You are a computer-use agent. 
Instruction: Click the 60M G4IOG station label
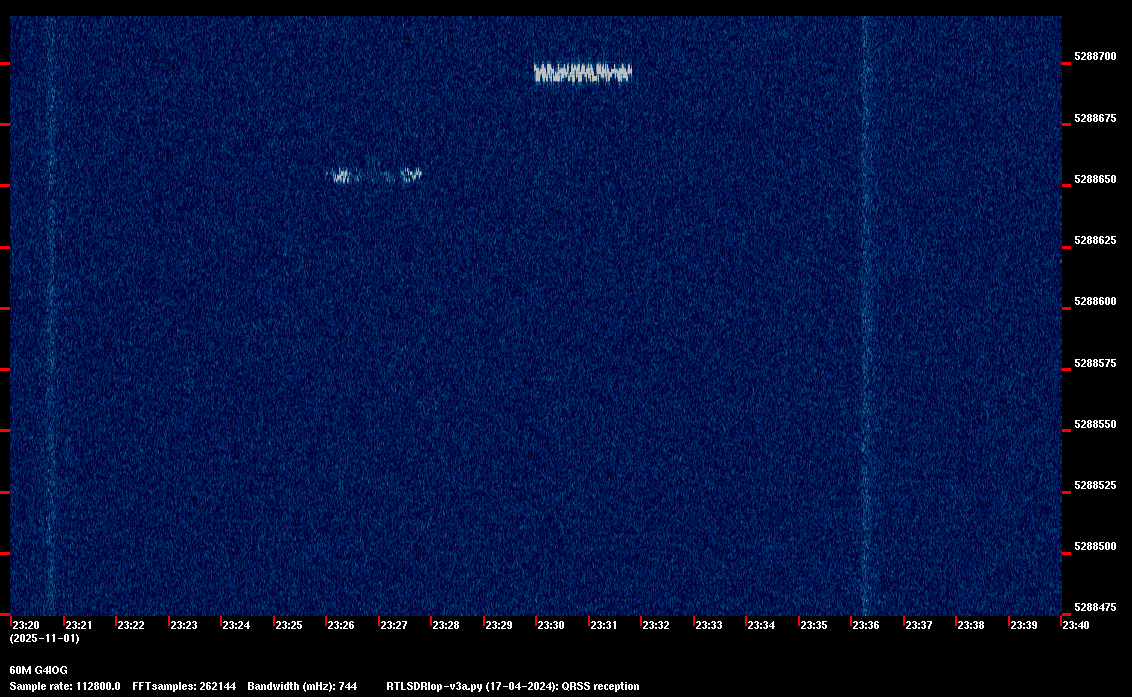point(38,670)
